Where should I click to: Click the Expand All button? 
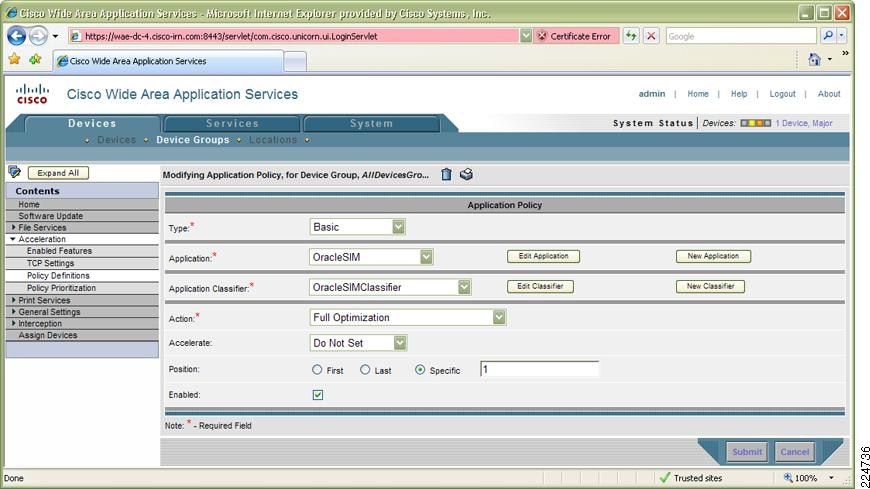pos(58,173)
